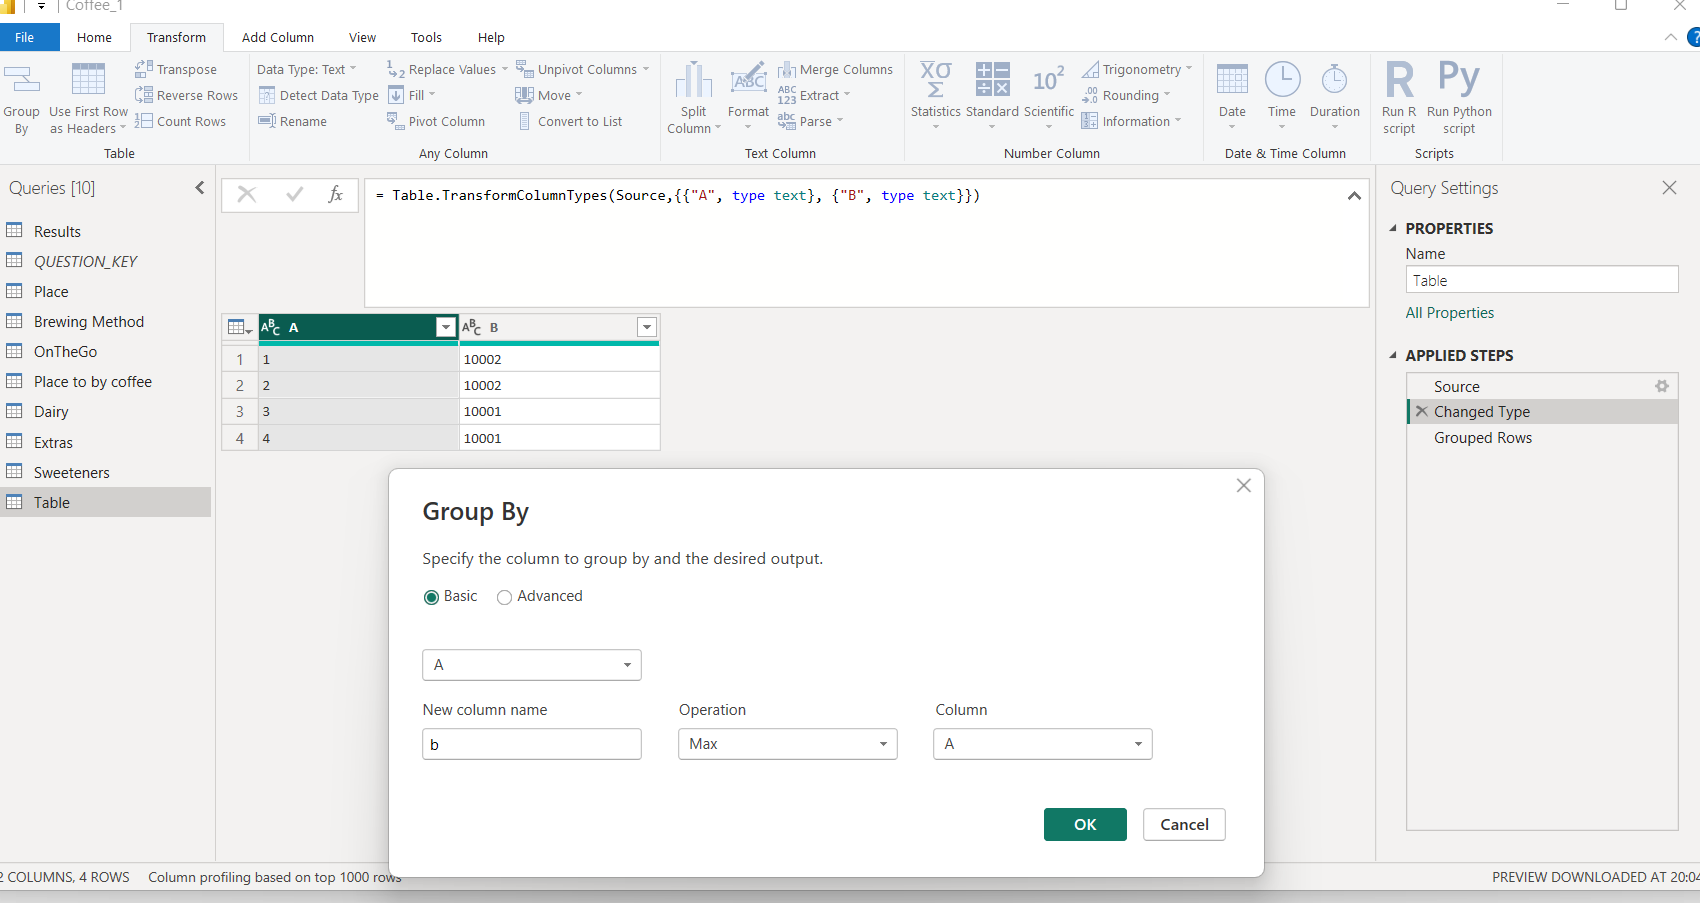The image size is (1700, 903).
Task: Click Run Python script icon
Action: click(1459, 78)
